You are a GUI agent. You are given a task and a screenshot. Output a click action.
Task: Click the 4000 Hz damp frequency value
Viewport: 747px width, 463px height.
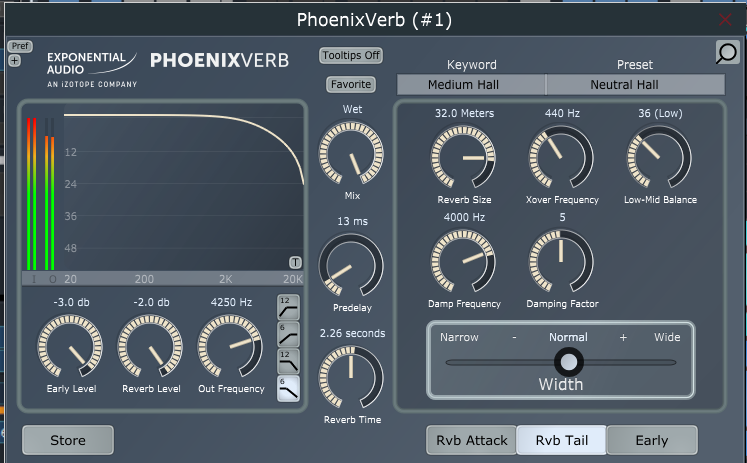click(464, 218)
